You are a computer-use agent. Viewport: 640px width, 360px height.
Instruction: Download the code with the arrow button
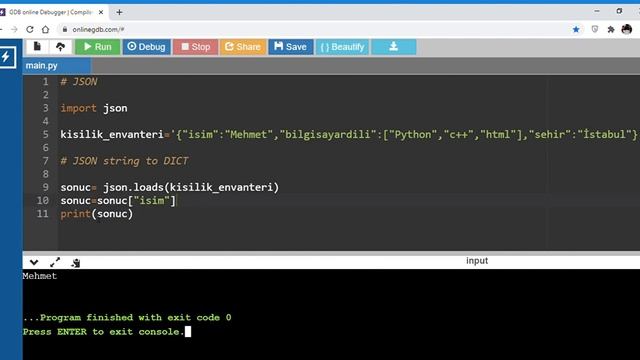pos(393,47)
